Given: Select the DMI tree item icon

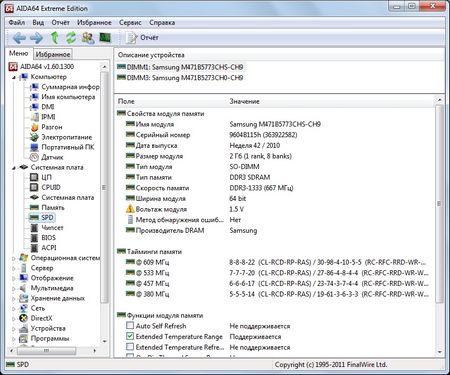Looking at the screenshot, I should 34,107.
